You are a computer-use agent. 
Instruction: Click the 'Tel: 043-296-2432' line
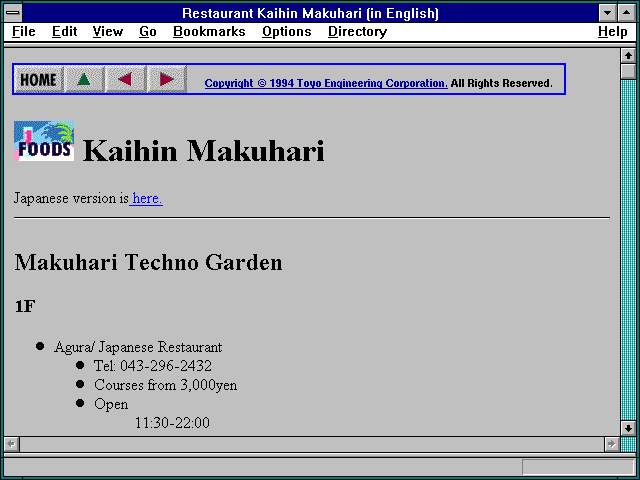coord(153,366)
